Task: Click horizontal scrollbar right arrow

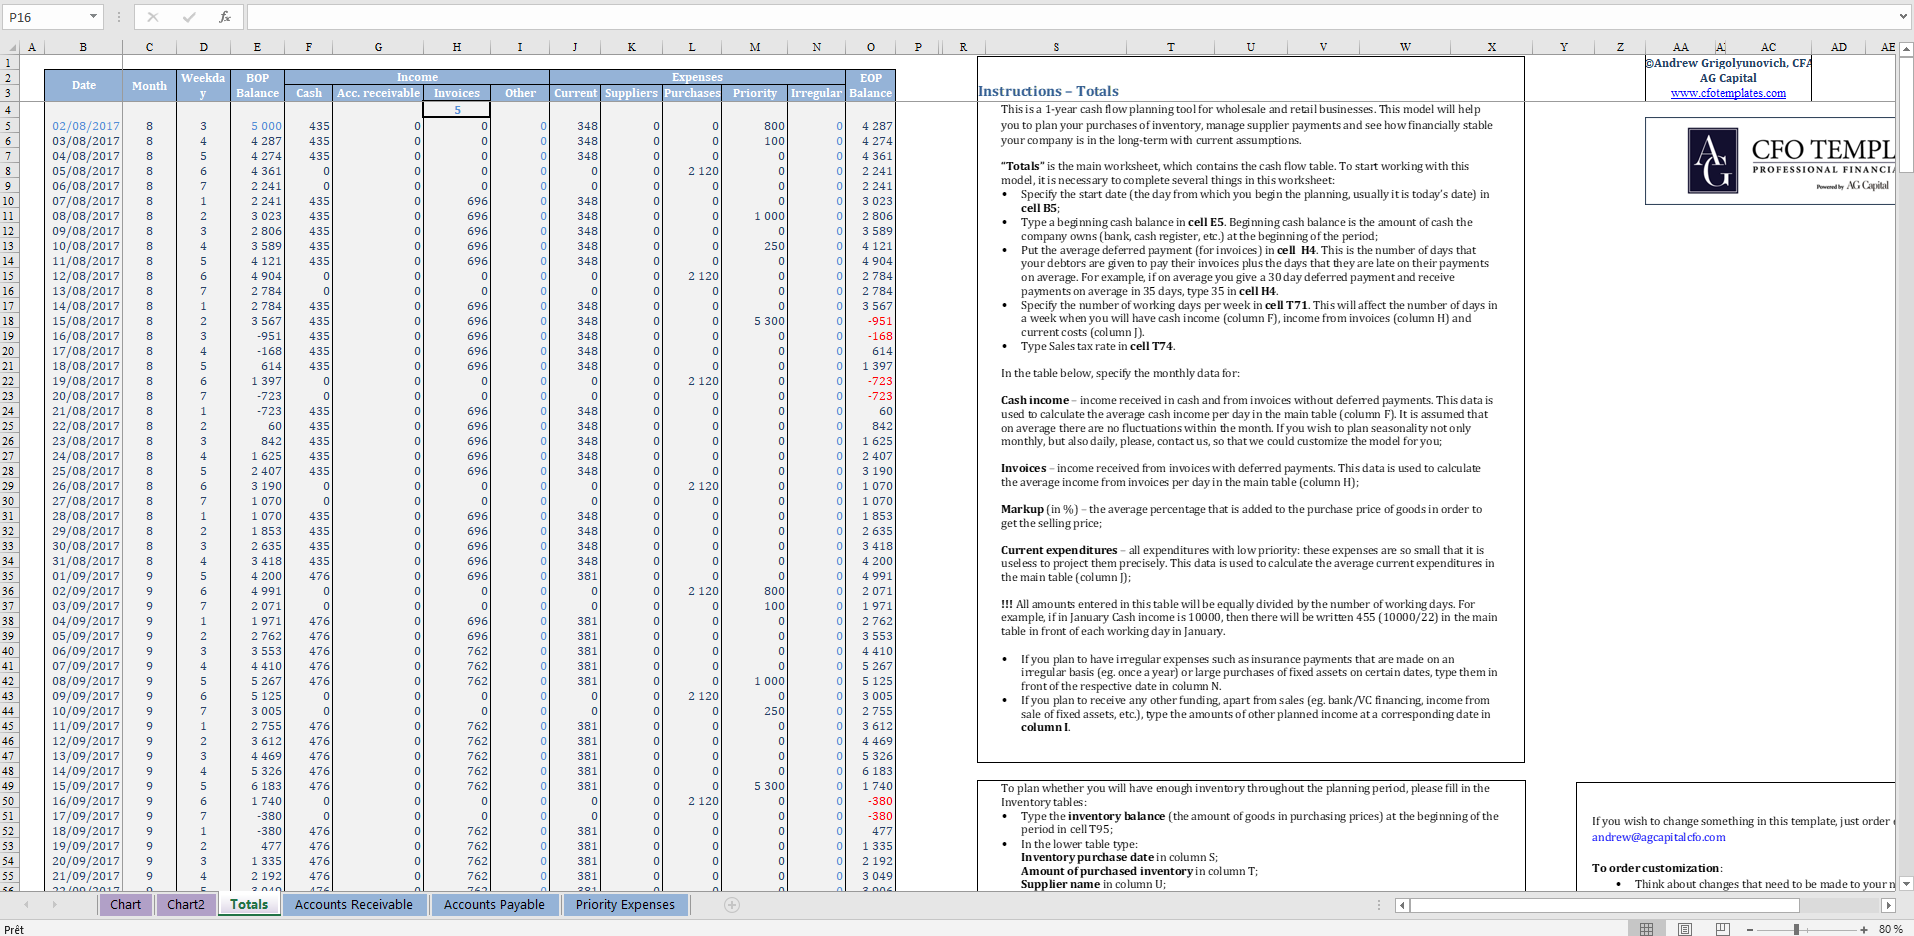Action: (x=1888, y=905)
